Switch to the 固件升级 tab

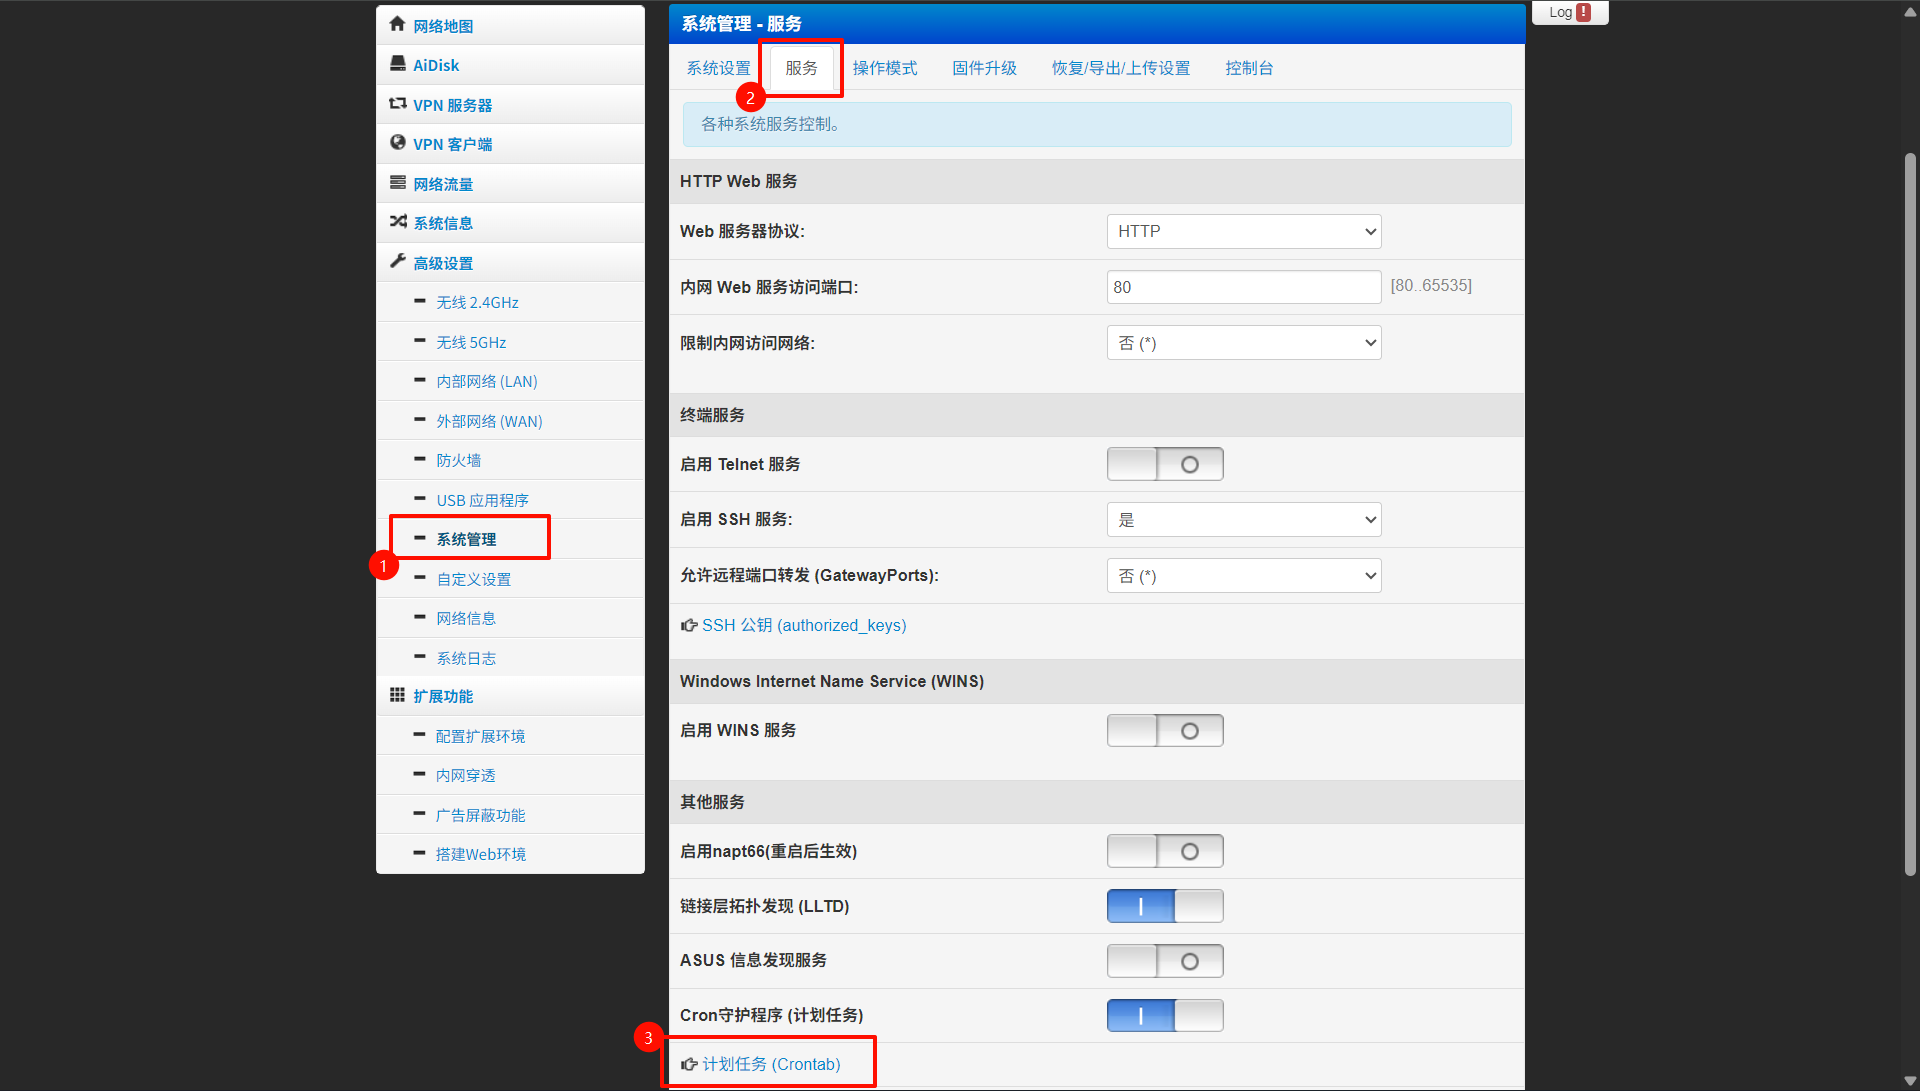(x=983, y=68)
